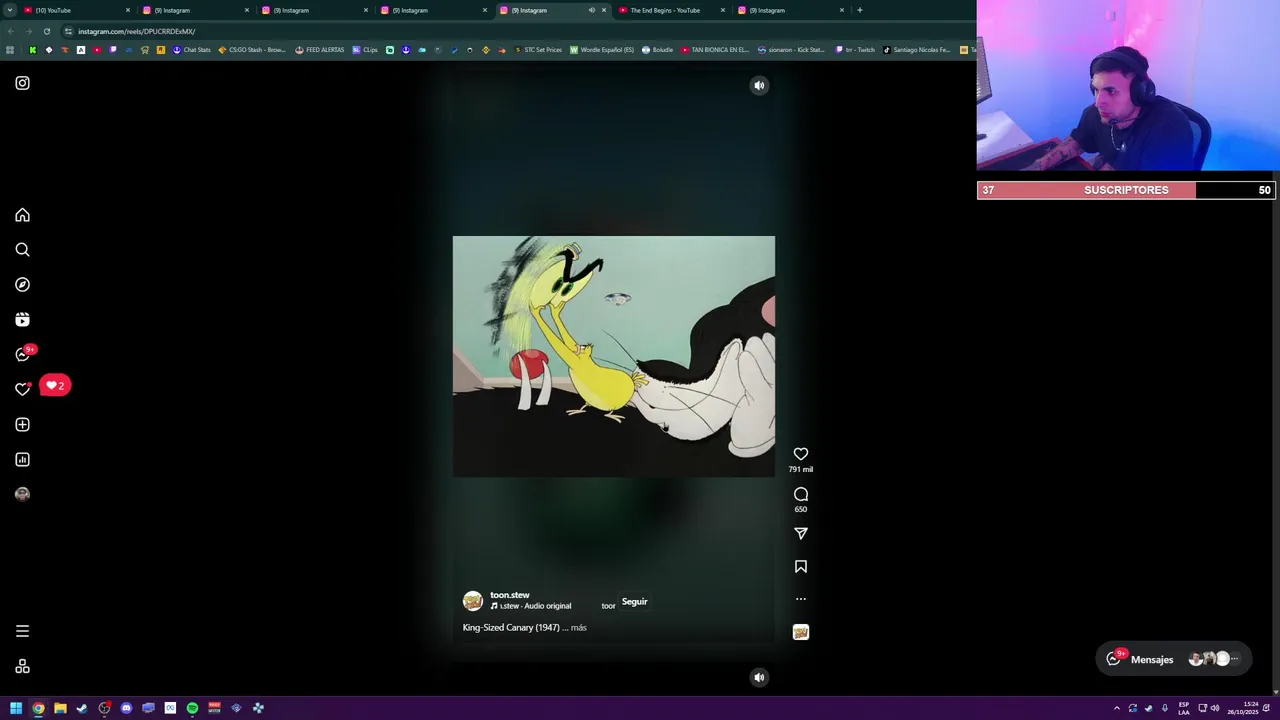Image resolution: width=1280 pixels, height=720 pixels.
Task: Mute audio on active Instagram tab
Action: pyautogui.click(x=591, y=10)
